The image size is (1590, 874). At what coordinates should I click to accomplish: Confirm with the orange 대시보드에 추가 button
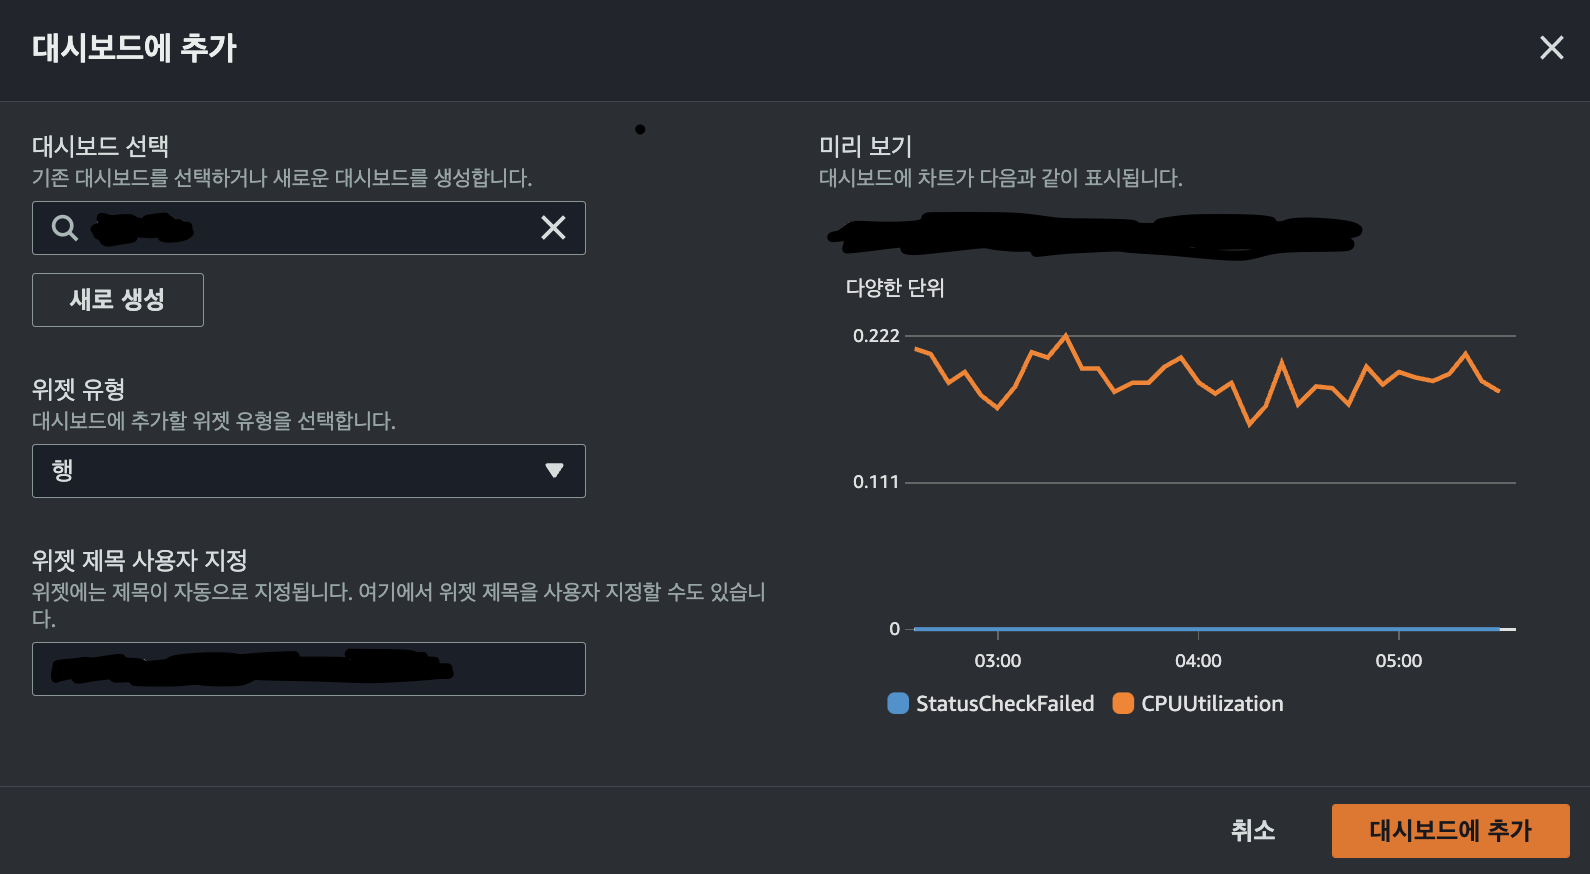(1451, 830)
